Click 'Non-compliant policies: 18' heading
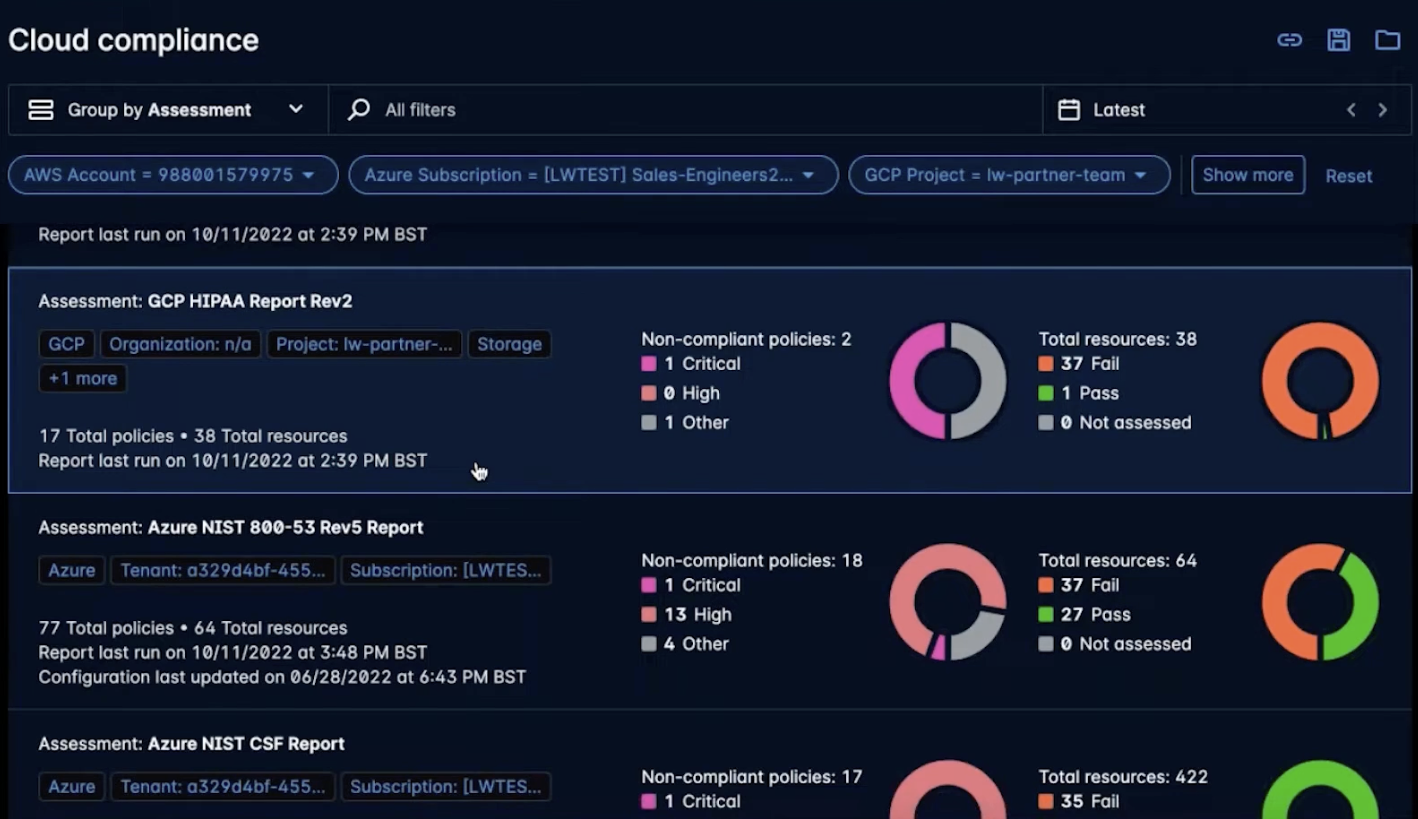1418x819 pixels. pos(752,560)
